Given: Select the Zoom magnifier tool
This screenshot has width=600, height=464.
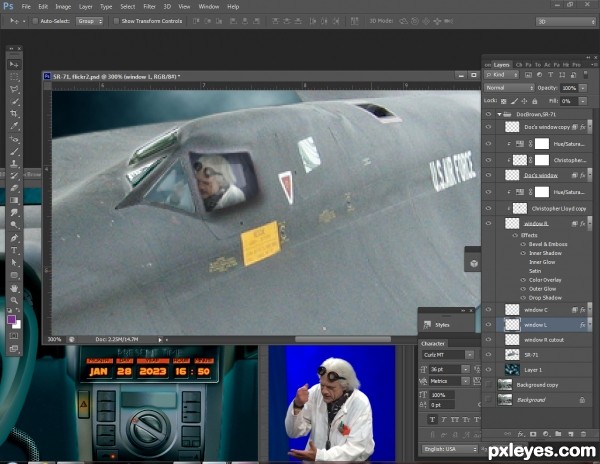Looking at the screenshot, I should click(14, 300).
